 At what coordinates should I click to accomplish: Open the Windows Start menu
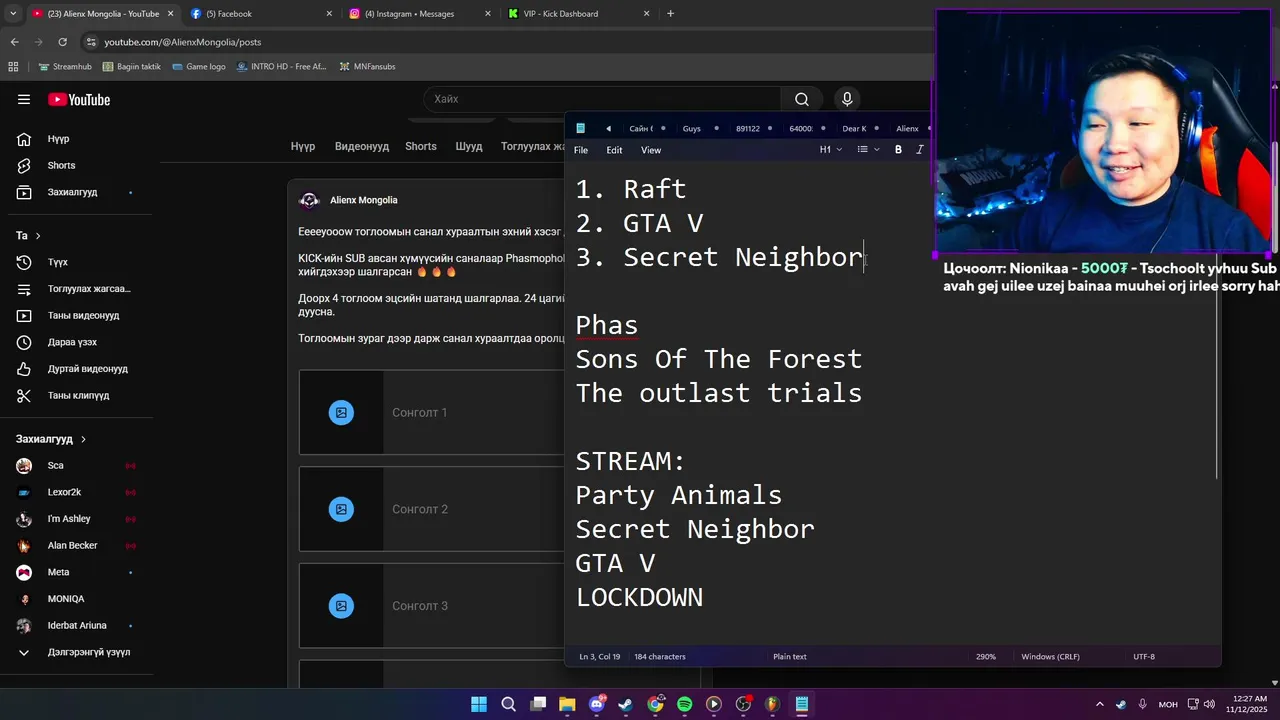tap(479, 704)
